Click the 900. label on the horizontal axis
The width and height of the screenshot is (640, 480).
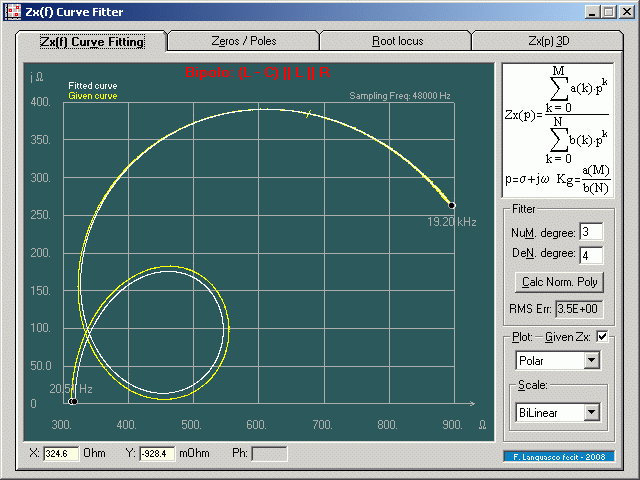pos(452,425)
